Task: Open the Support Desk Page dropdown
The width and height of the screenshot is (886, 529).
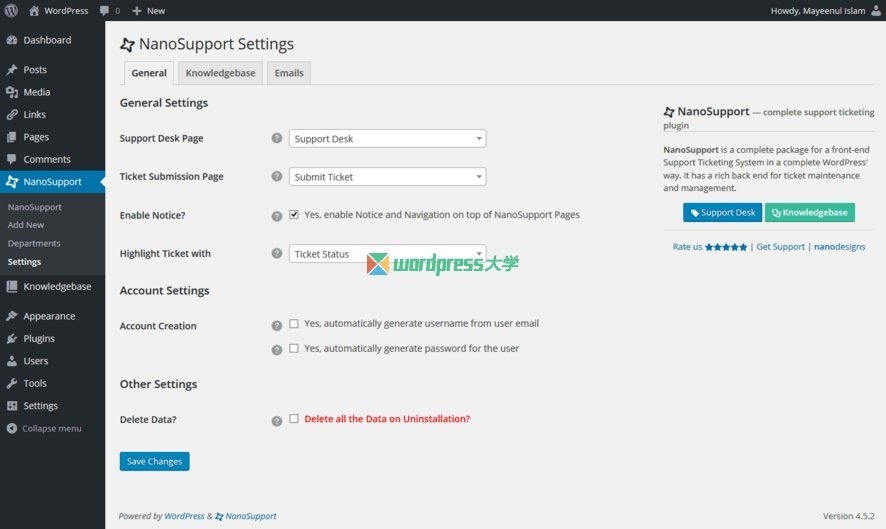Action: tap(388, 138)
